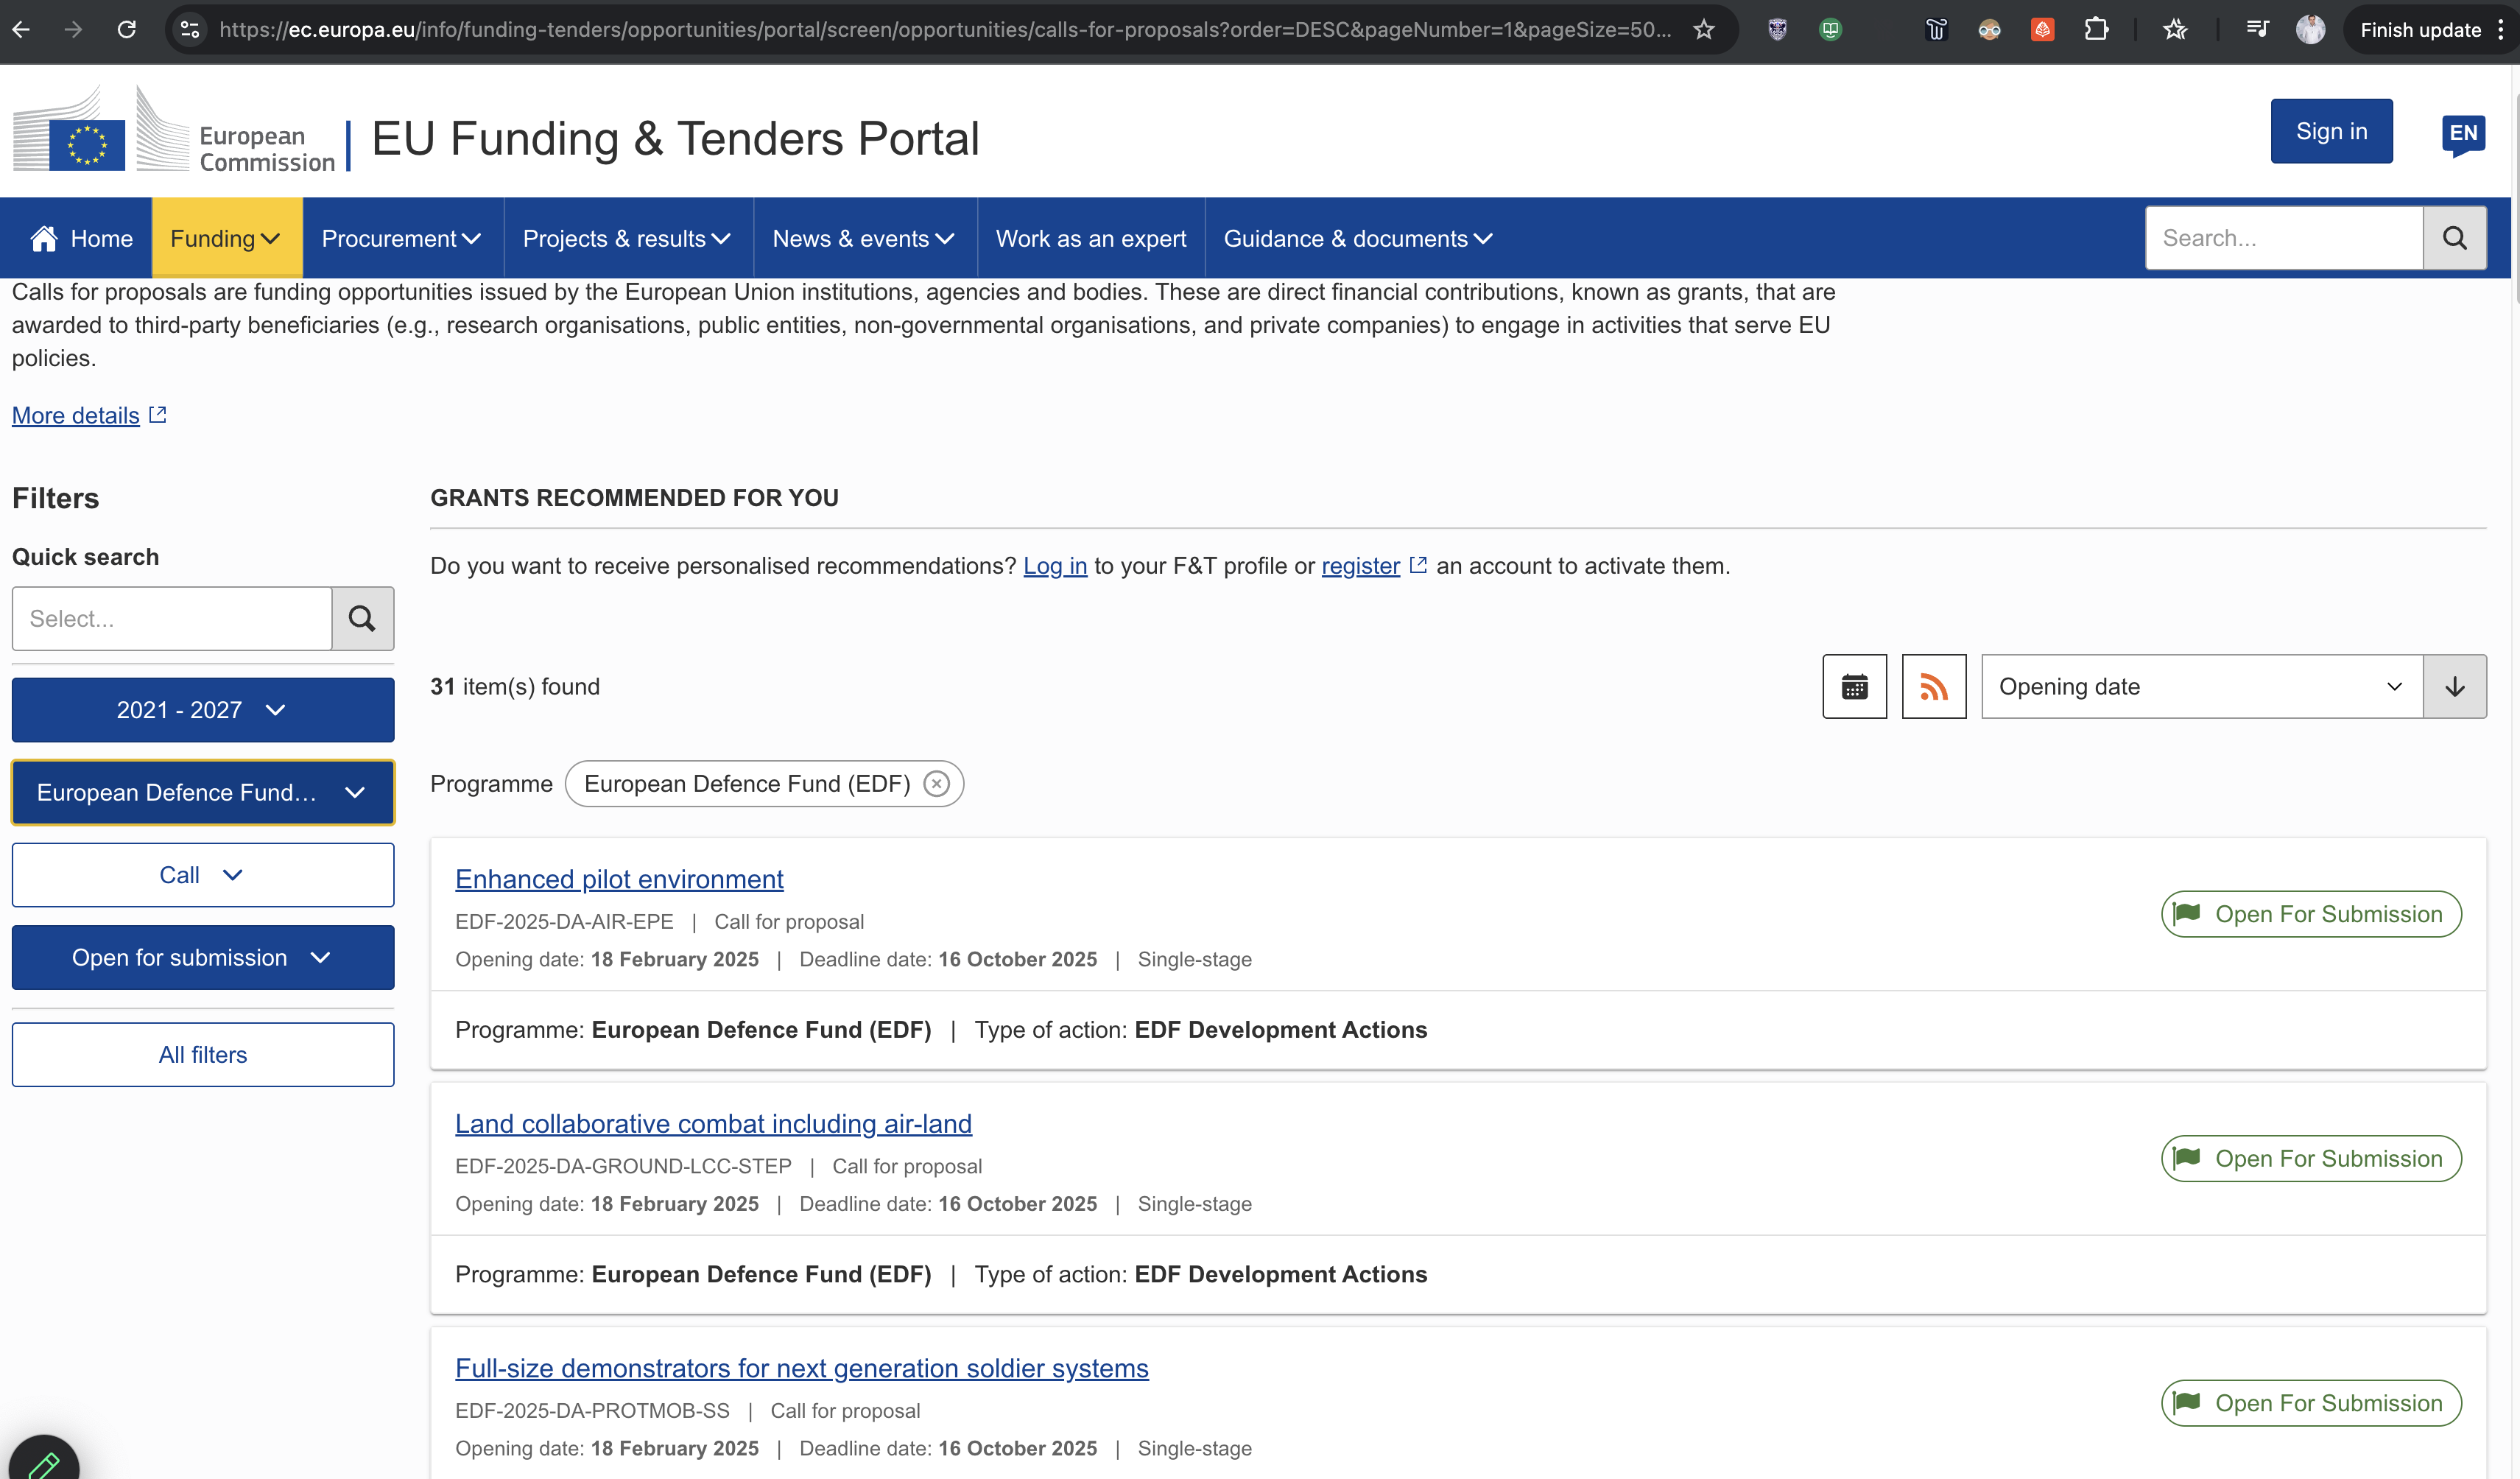Open the Guidance & documents menu
Image resolution: width=2520 pixels, height=1479 pixels.
tap(1358, 238)
